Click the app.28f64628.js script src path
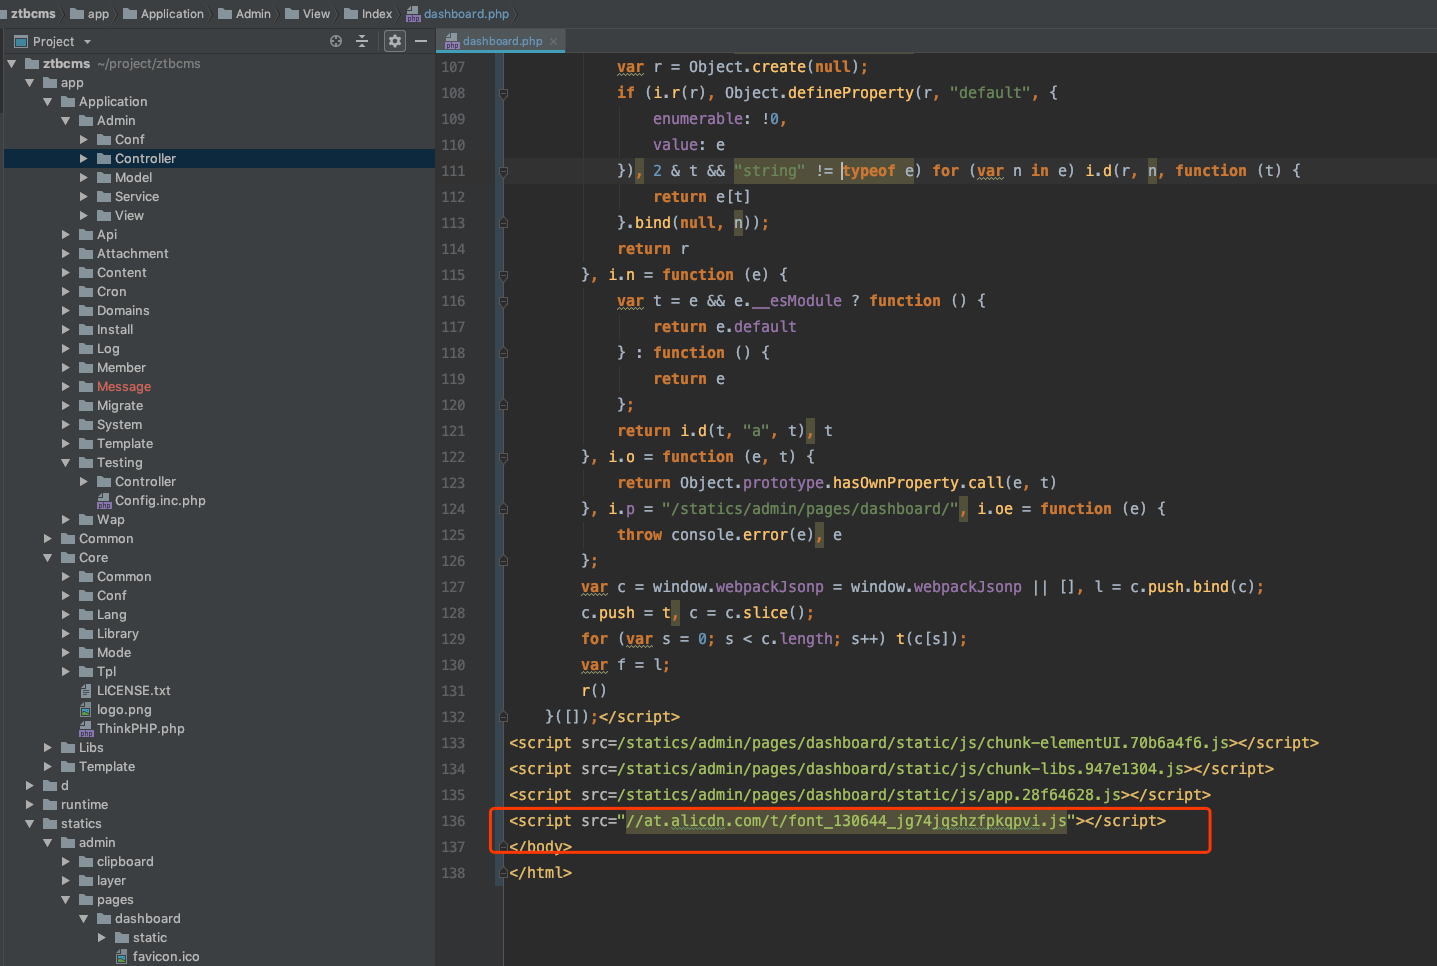Image resolution: width=1437 pixels, height=966 pixels. (x=870, y=795)
